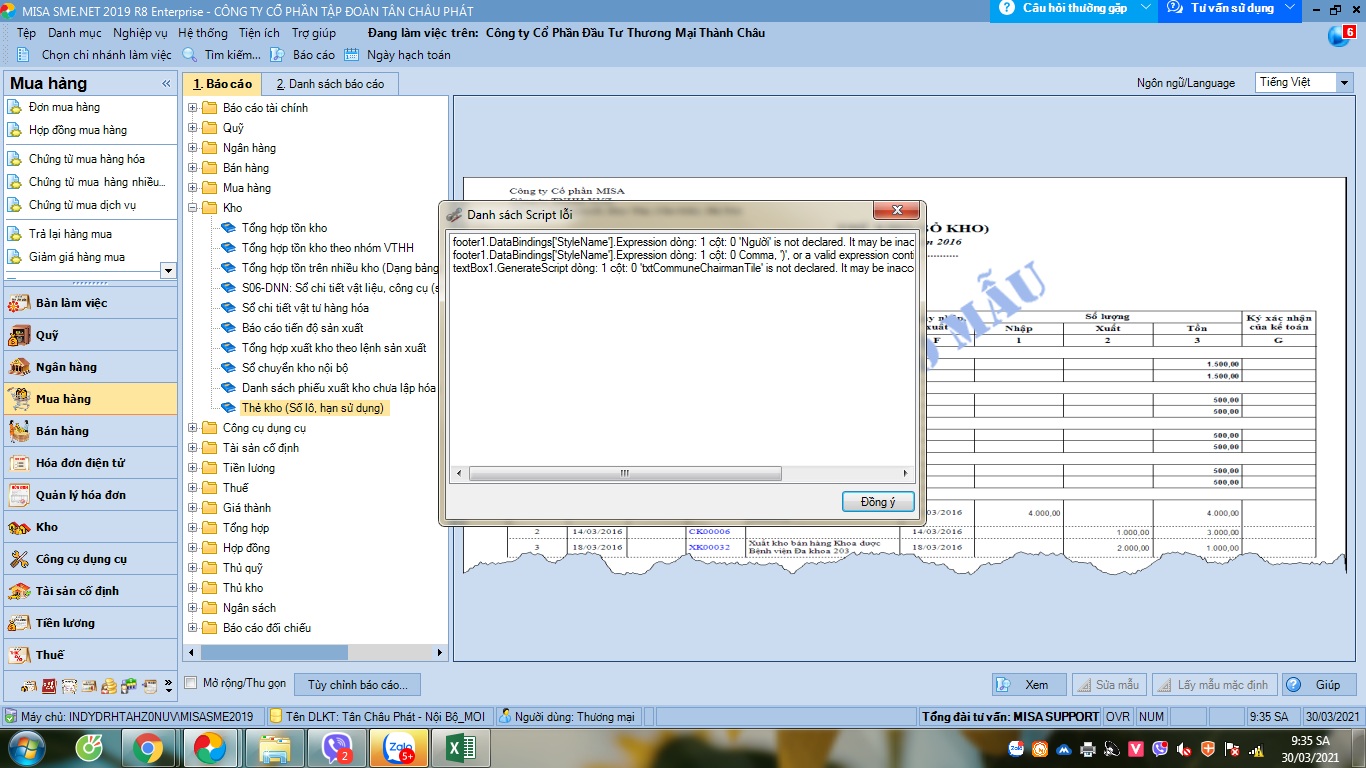Open the Kho module in left sidebar

(x=90, y=527)
